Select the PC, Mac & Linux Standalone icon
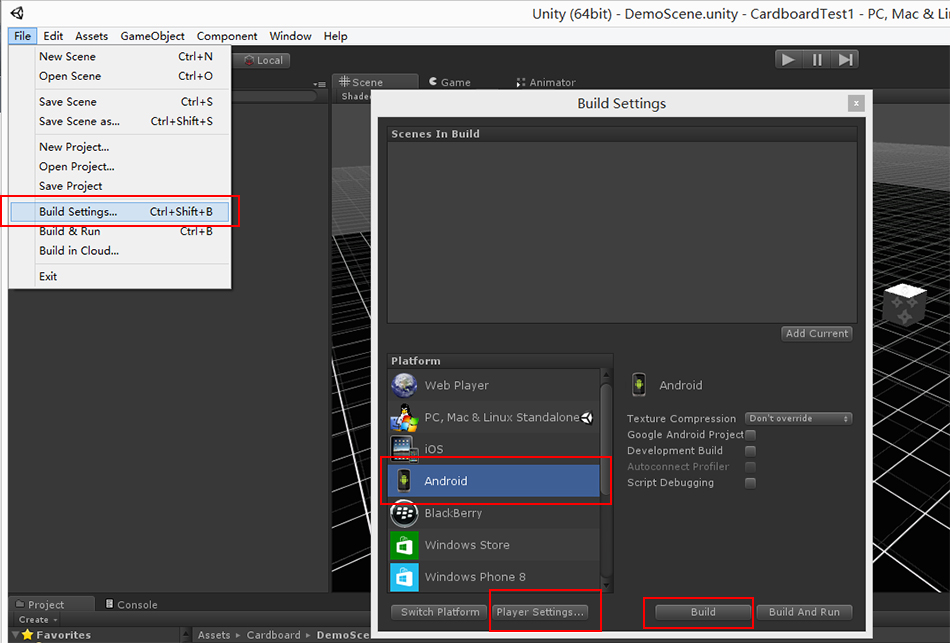950x643 pixels. tap(404, 418)
